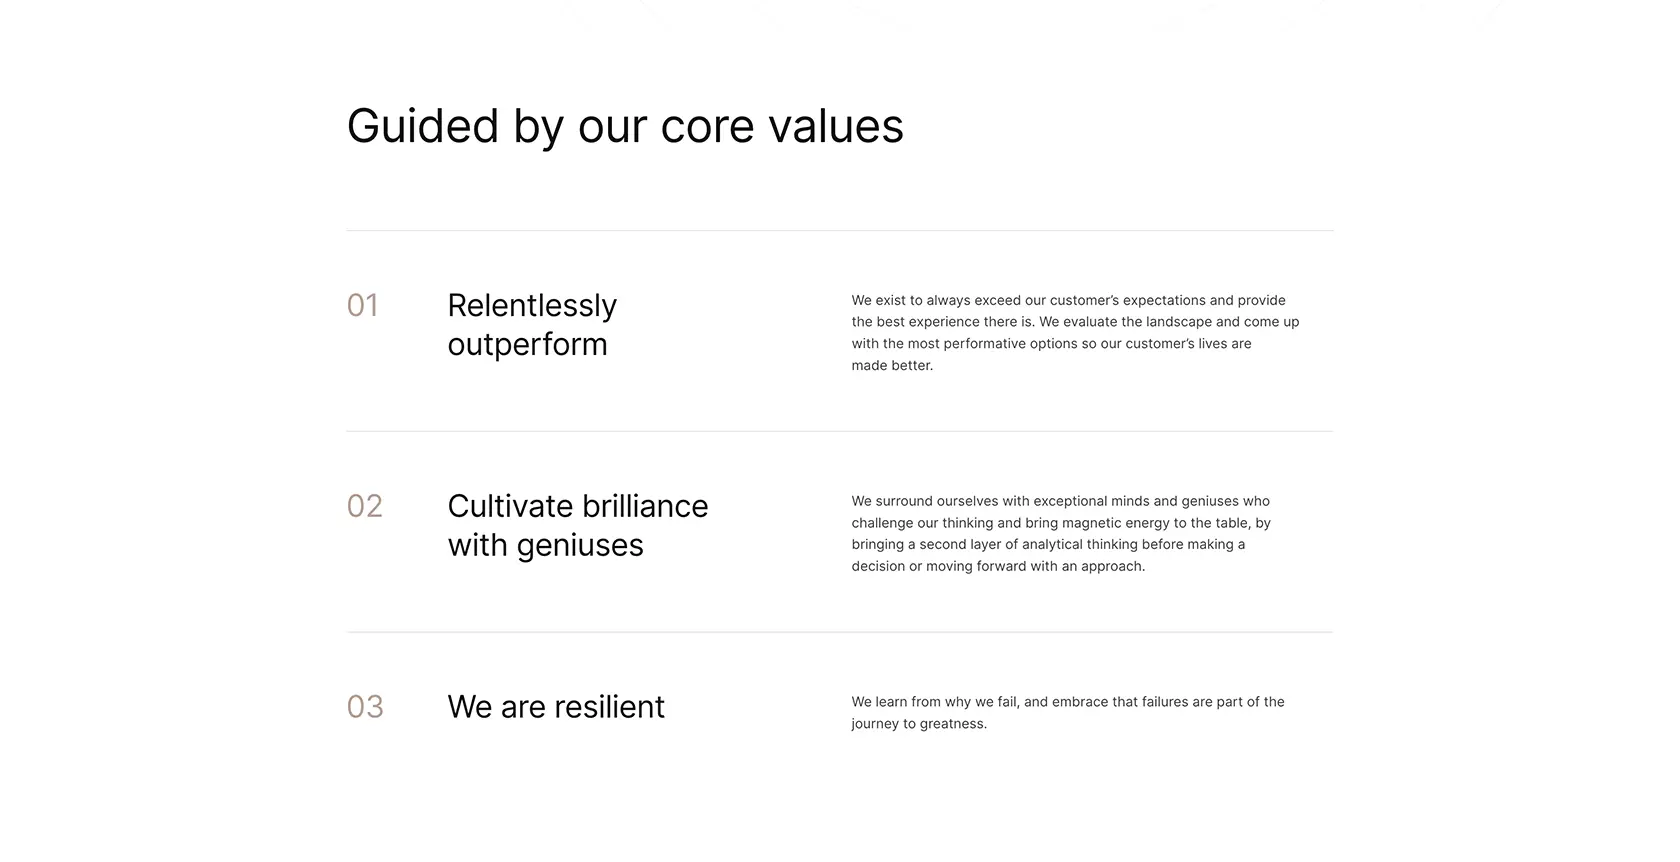This screenshot has height=862, width=1680.
Task: Click the word 'outperform' in first title
Action: pos(528,345)
